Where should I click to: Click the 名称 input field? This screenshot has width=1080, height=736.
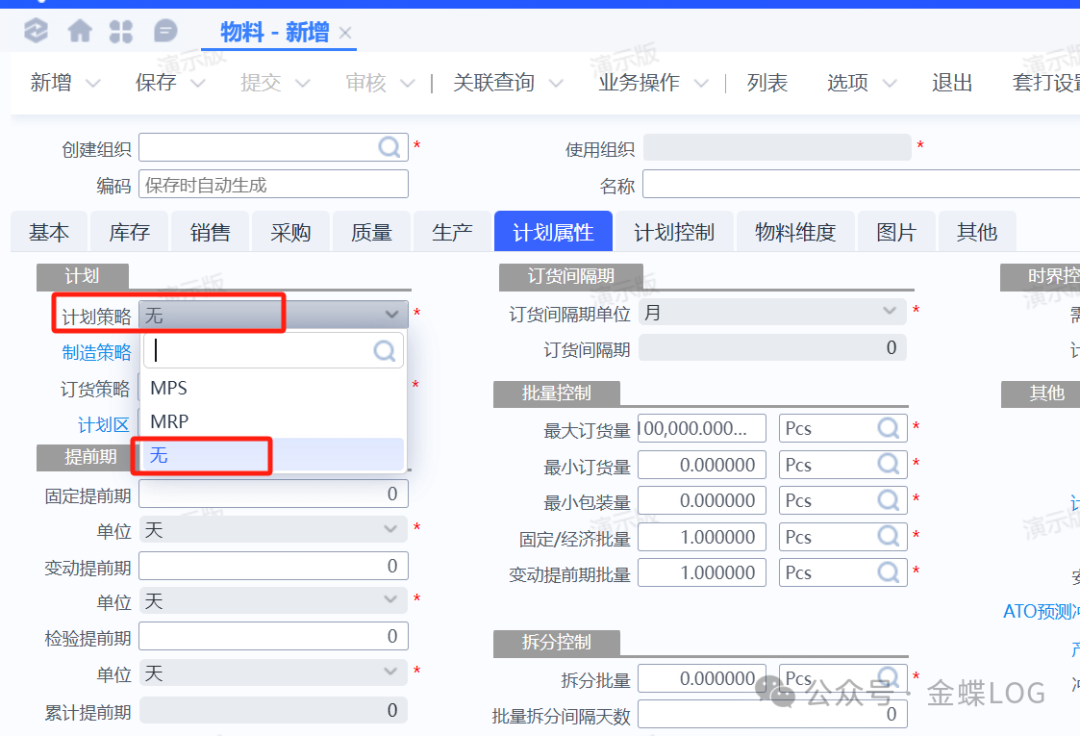pyautogui.click(x=860, y=185)
